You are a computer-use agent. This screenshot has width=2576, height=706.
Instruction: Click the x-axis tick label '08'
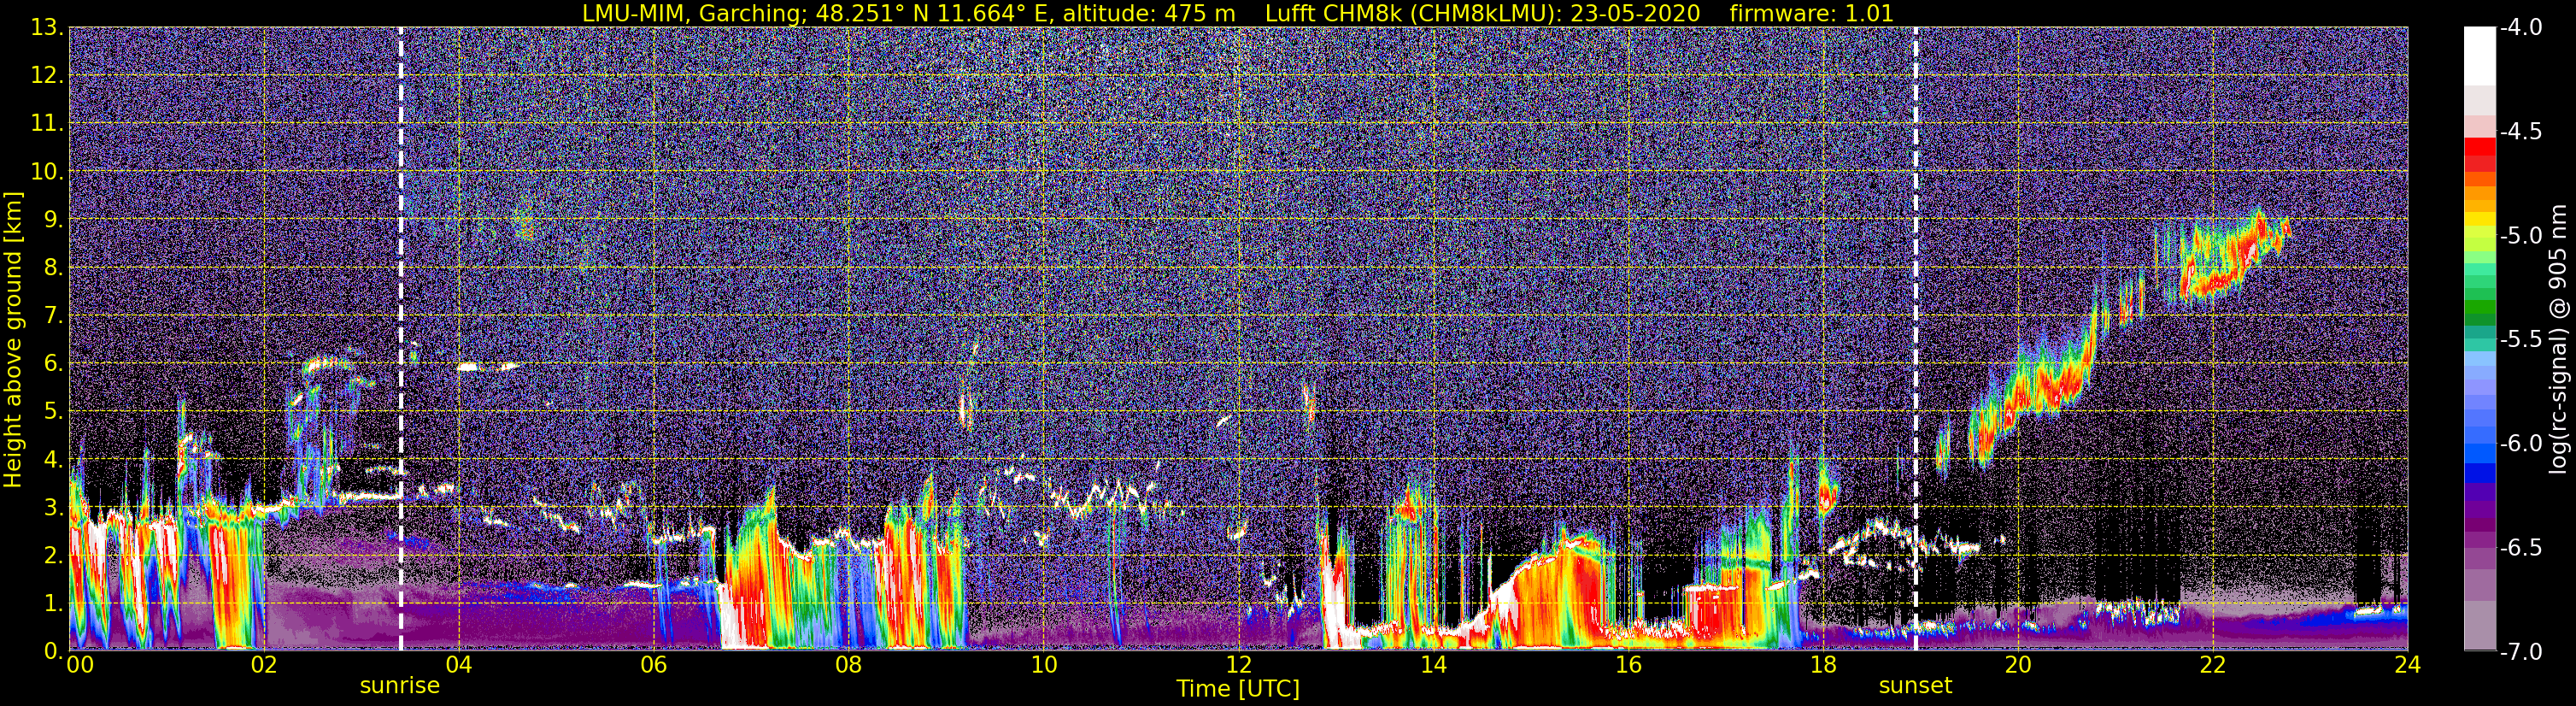tap(848, 665)
